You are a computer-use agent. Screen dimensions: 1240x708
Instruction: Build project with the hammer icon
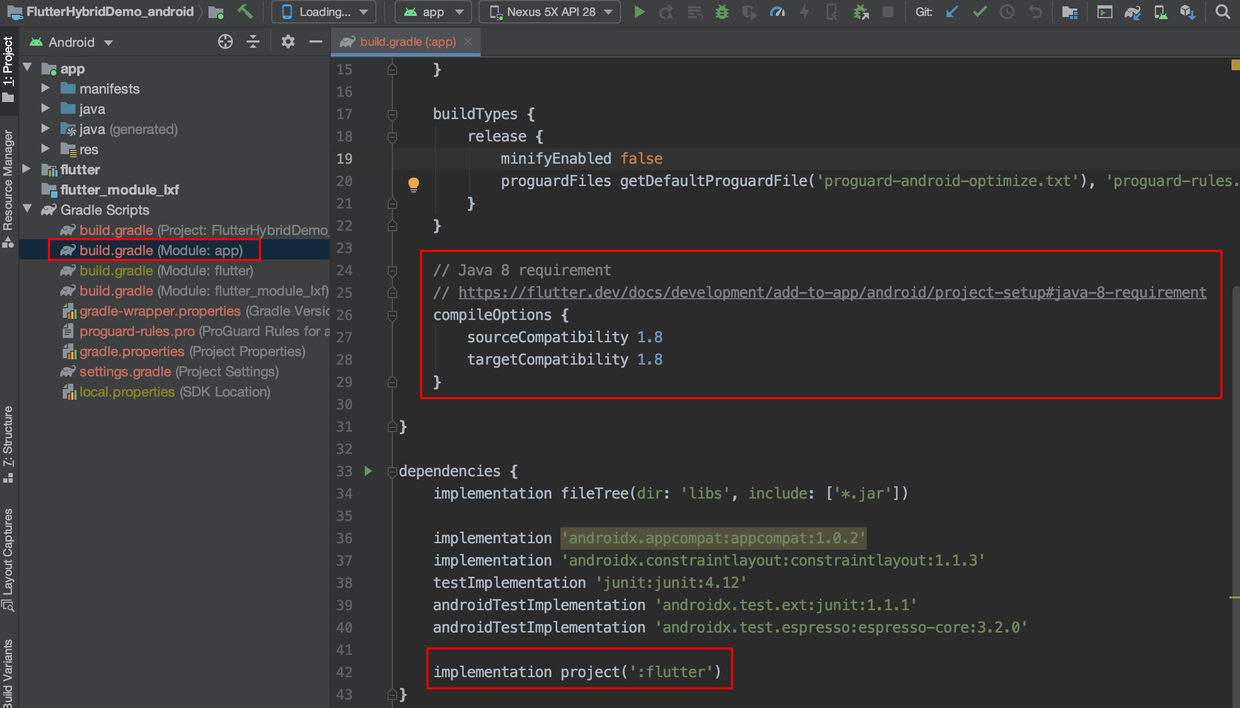[x=245, y=12]
